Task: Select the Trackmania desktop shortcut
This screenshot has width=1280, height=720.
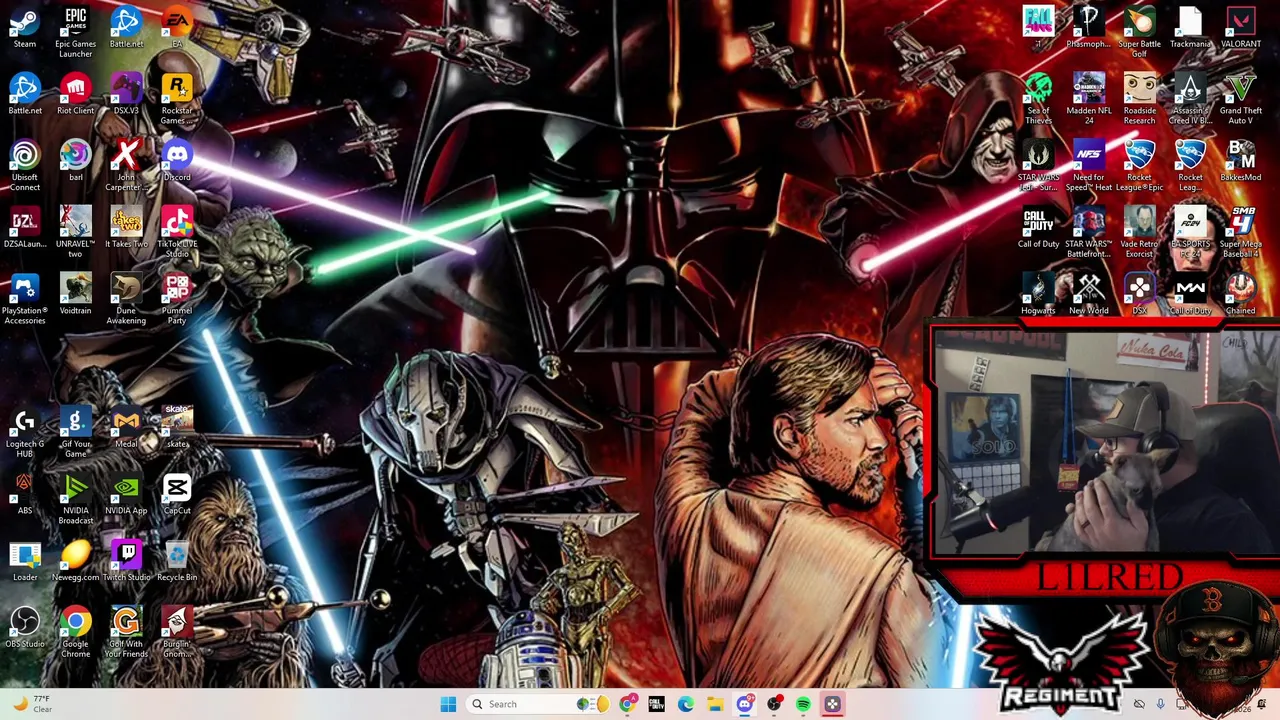Action: point(1190,28)
